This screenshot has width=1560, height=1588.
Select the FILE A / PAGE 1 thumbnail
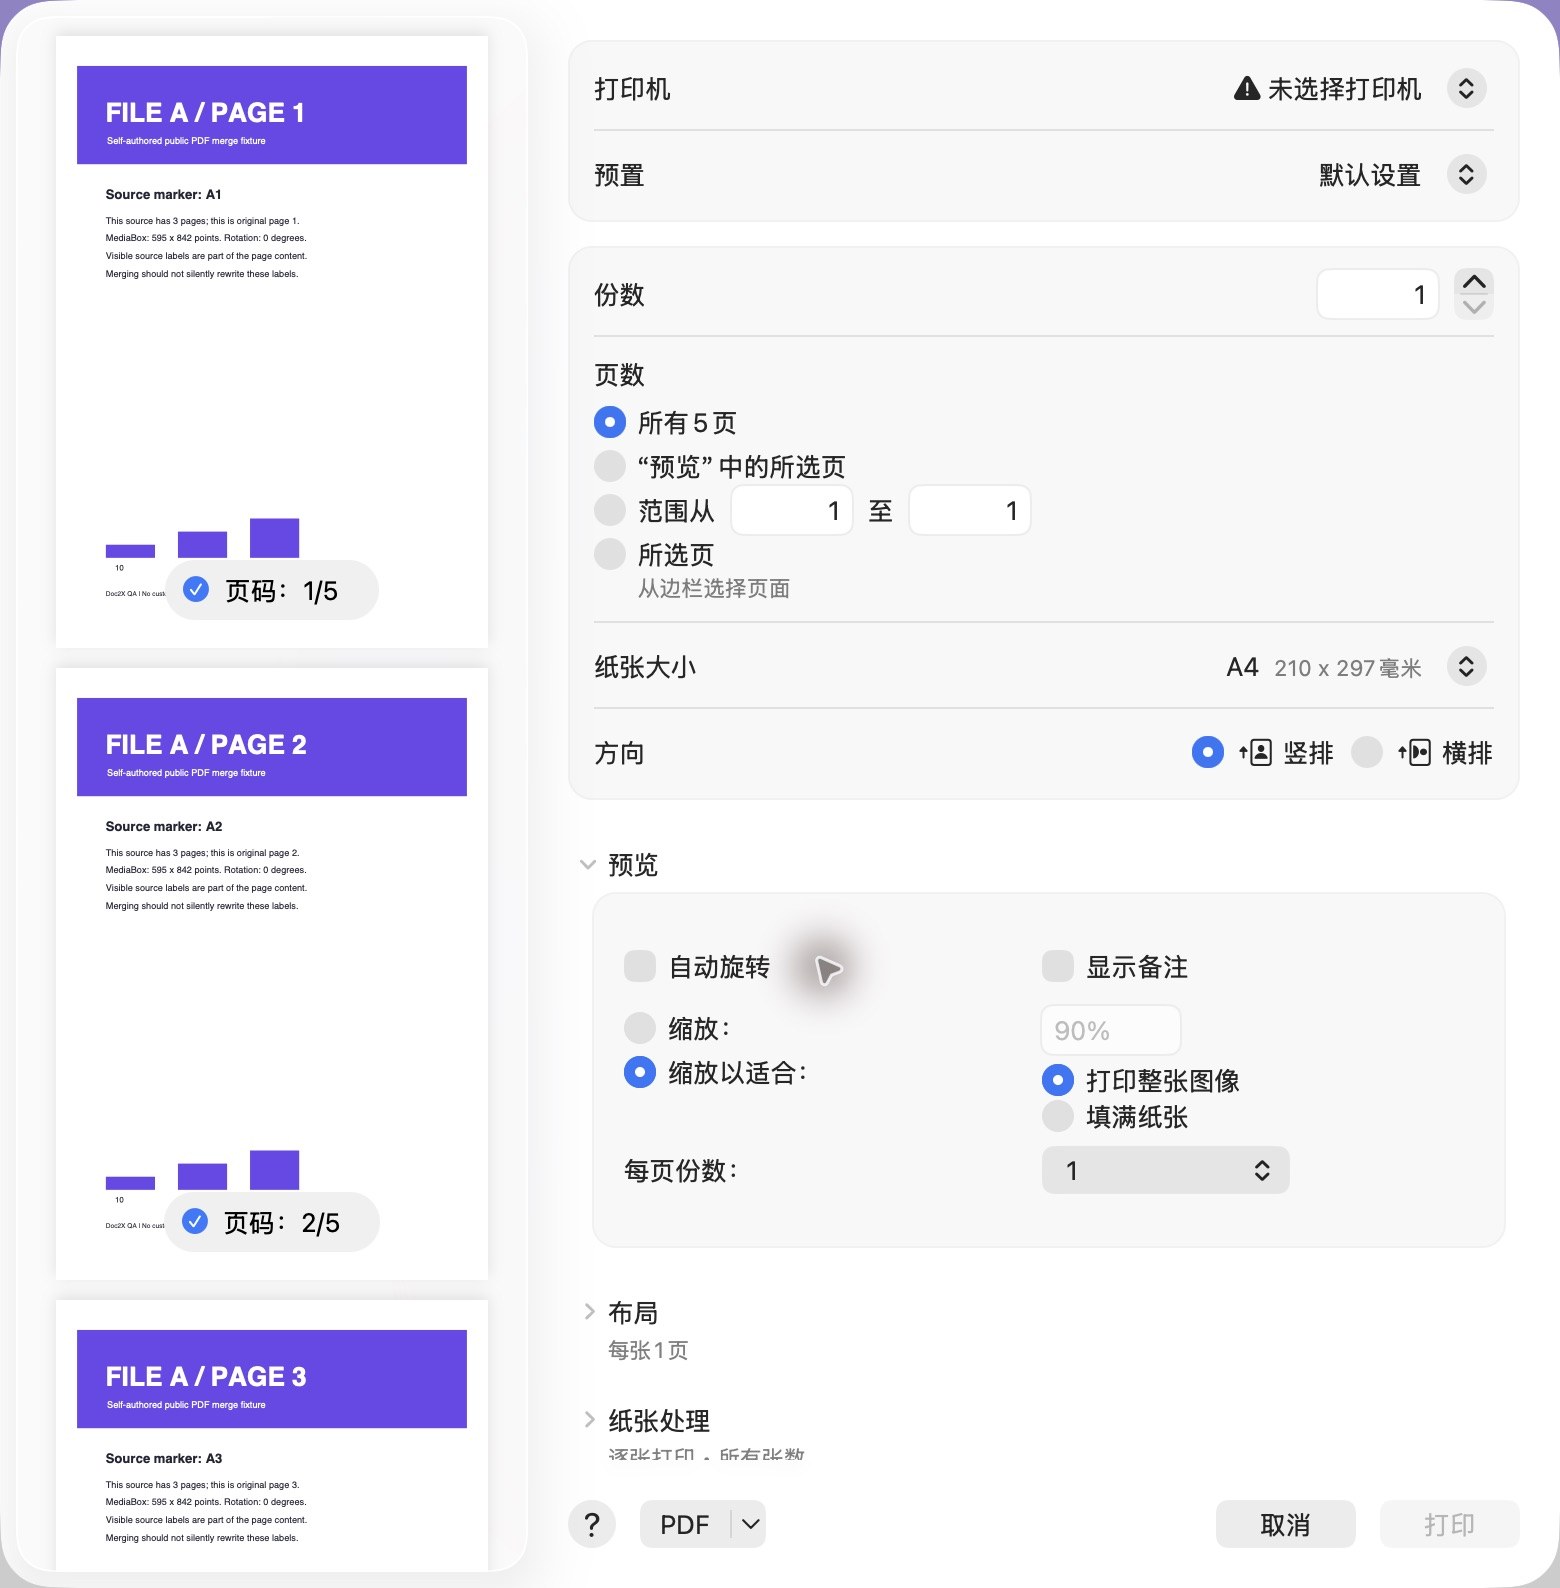[272, 342]
